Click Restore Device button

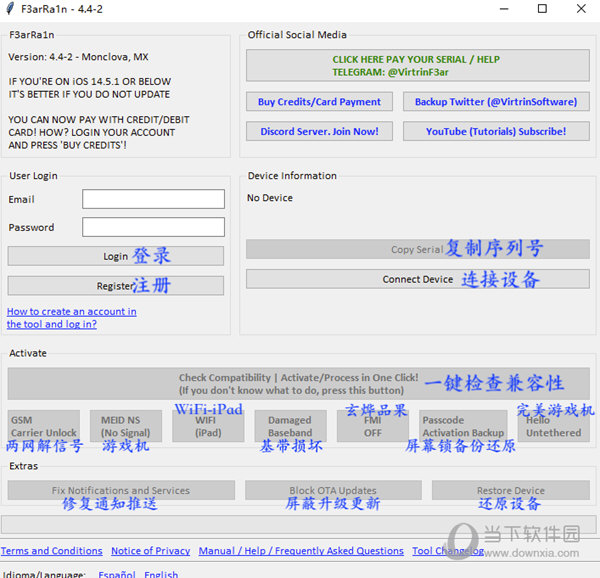click(x=511, y=490)
